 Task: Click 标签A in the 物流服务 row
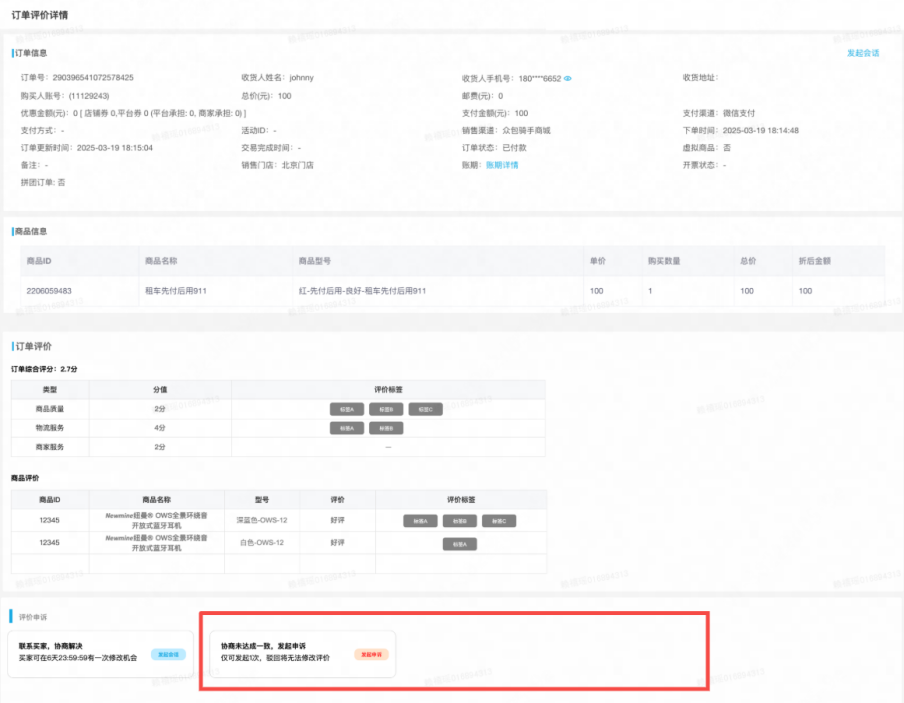point(347,428)
